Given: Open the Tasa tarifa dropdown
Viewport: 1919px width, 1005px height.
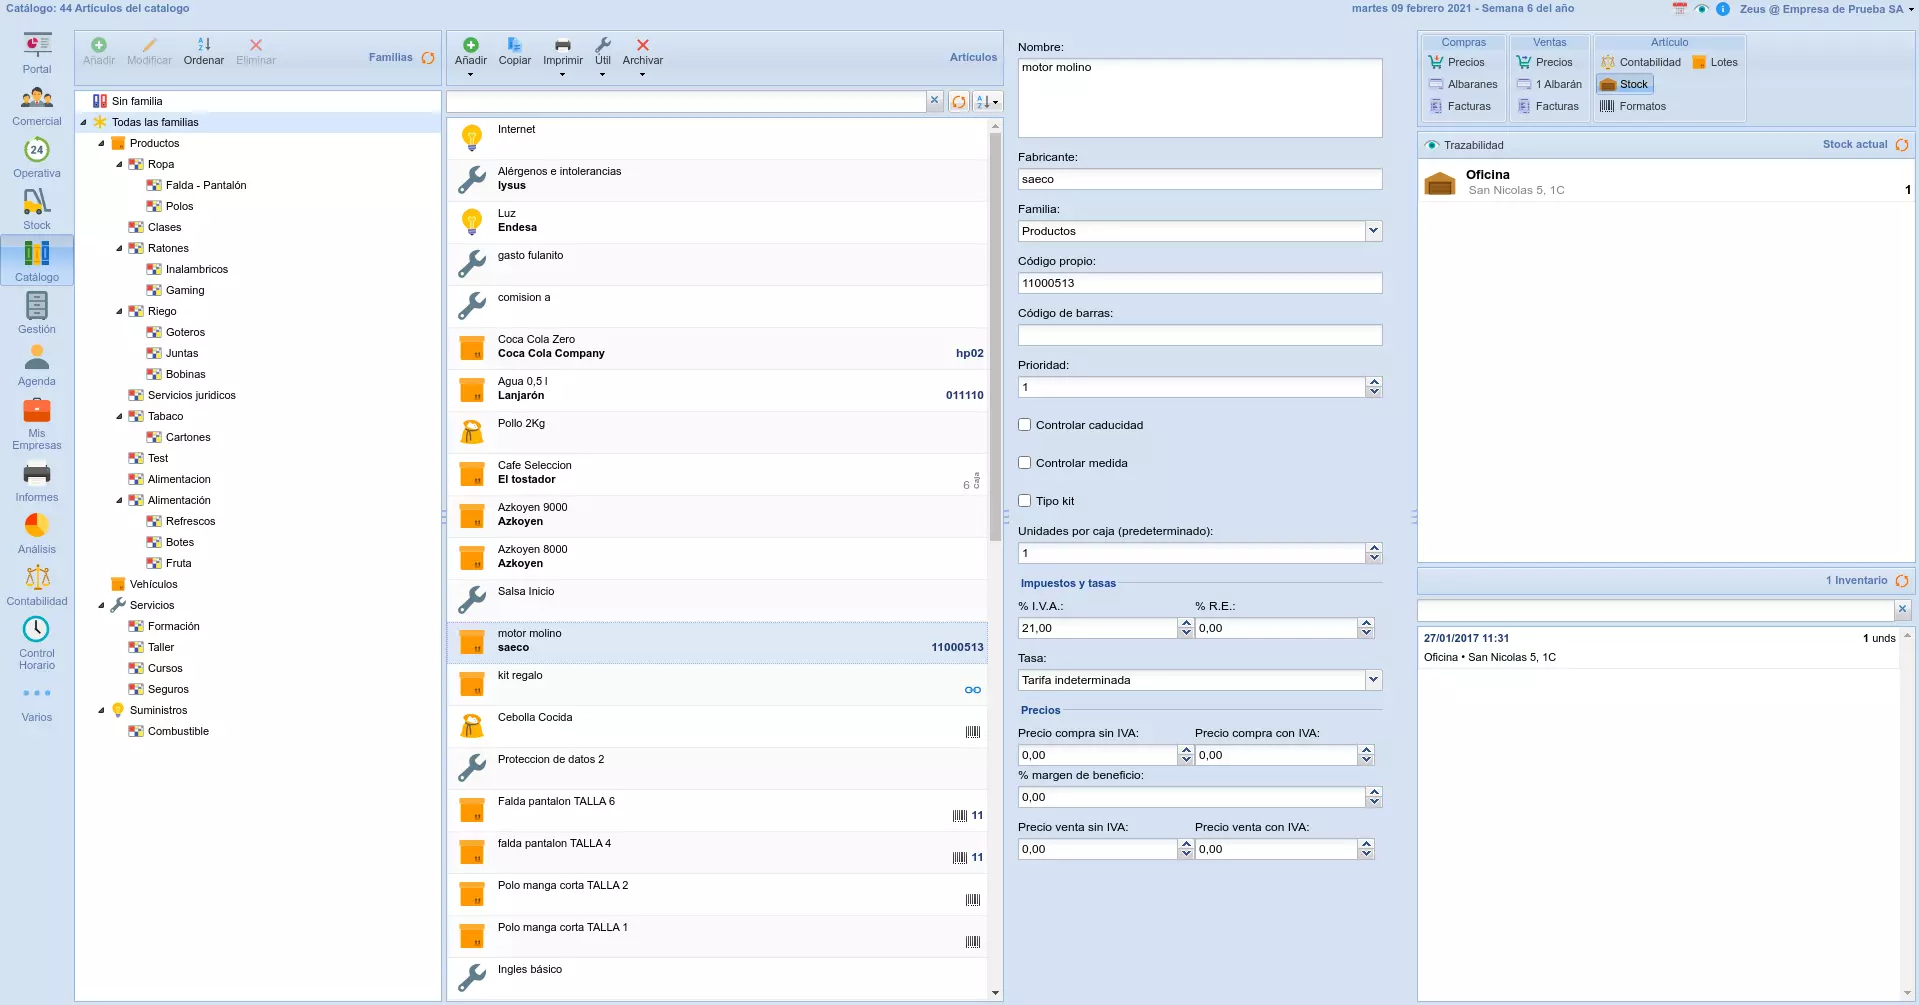Looking at the screenshot, I should [1373, 680].
